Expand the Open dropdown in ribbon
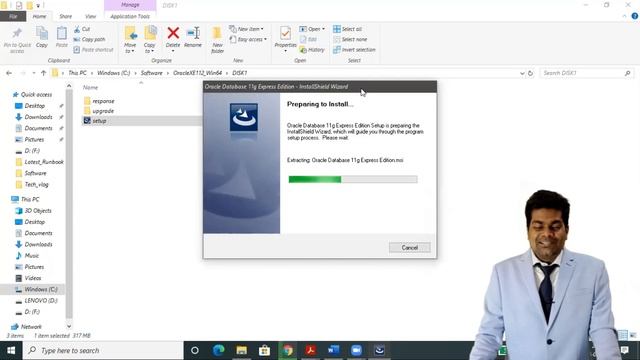 312,29
